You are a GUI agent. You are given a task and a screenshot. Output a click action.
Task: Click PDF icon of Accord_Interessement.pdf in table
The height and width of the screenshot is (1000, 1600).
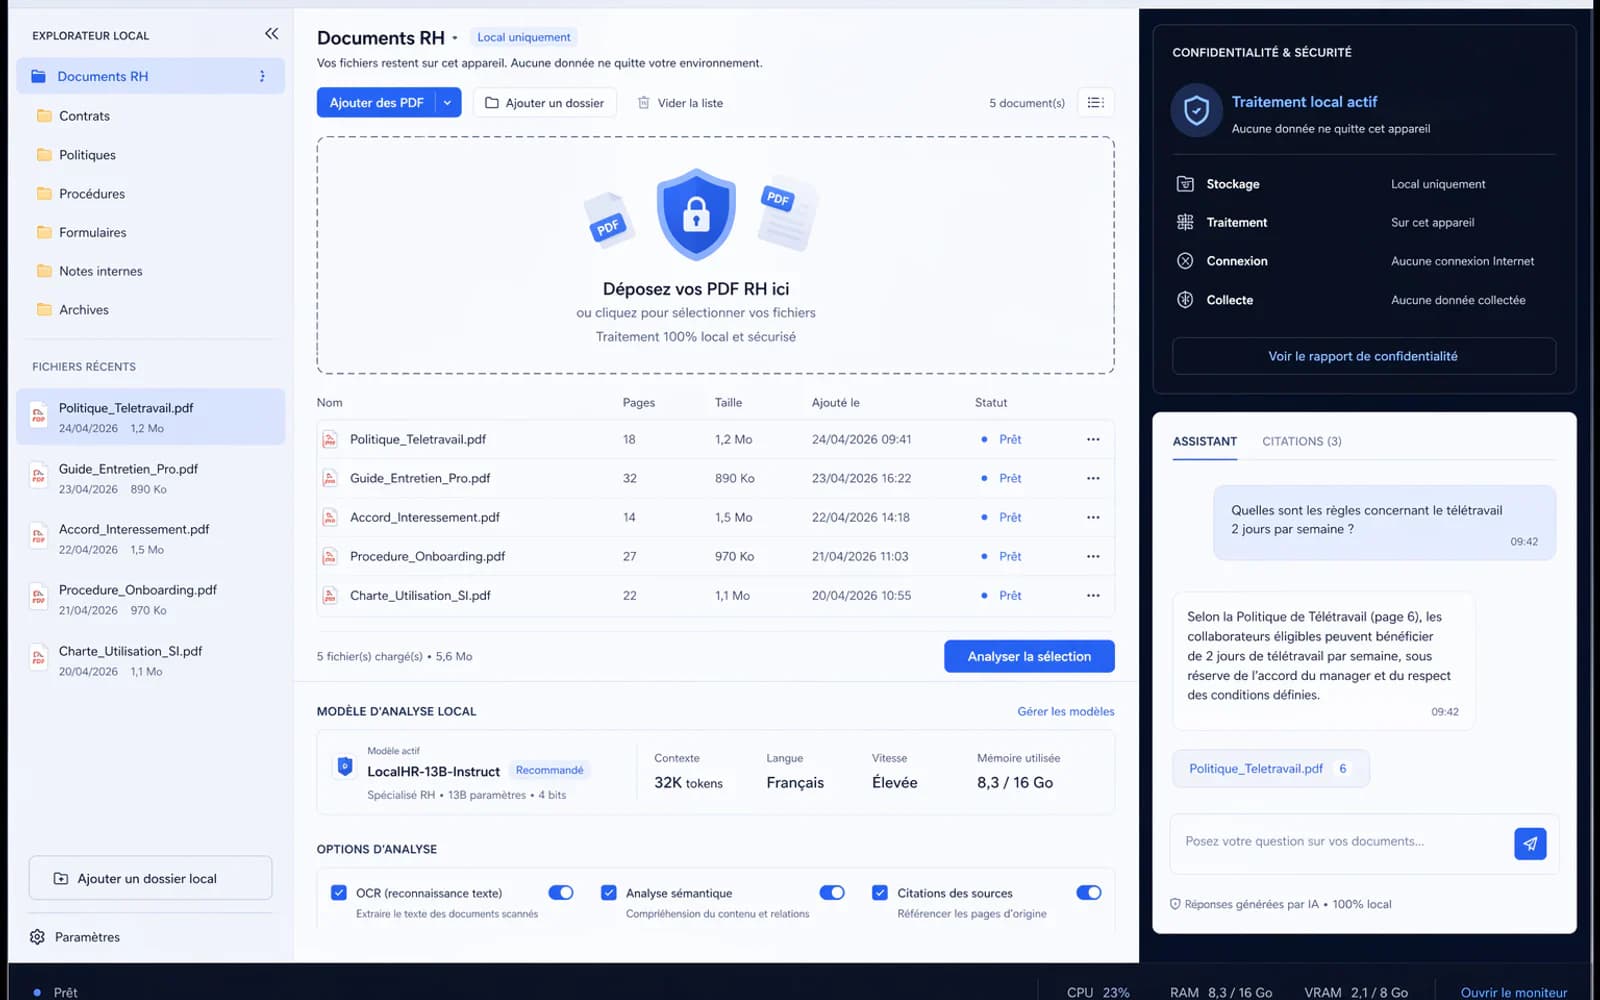(x=329, y=517)
